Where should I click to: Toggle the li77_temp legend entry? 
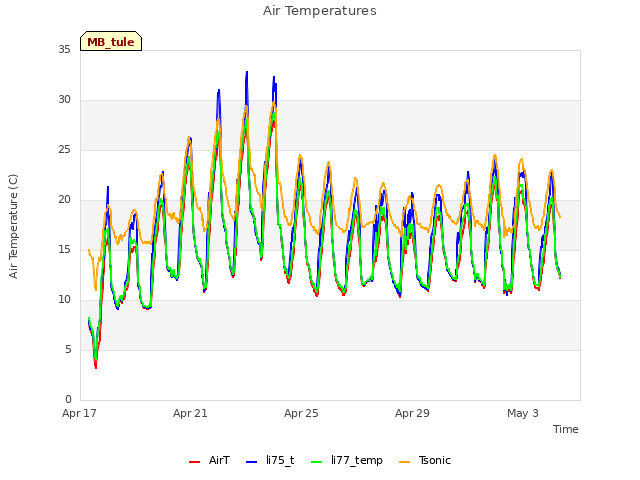(347, 460)
